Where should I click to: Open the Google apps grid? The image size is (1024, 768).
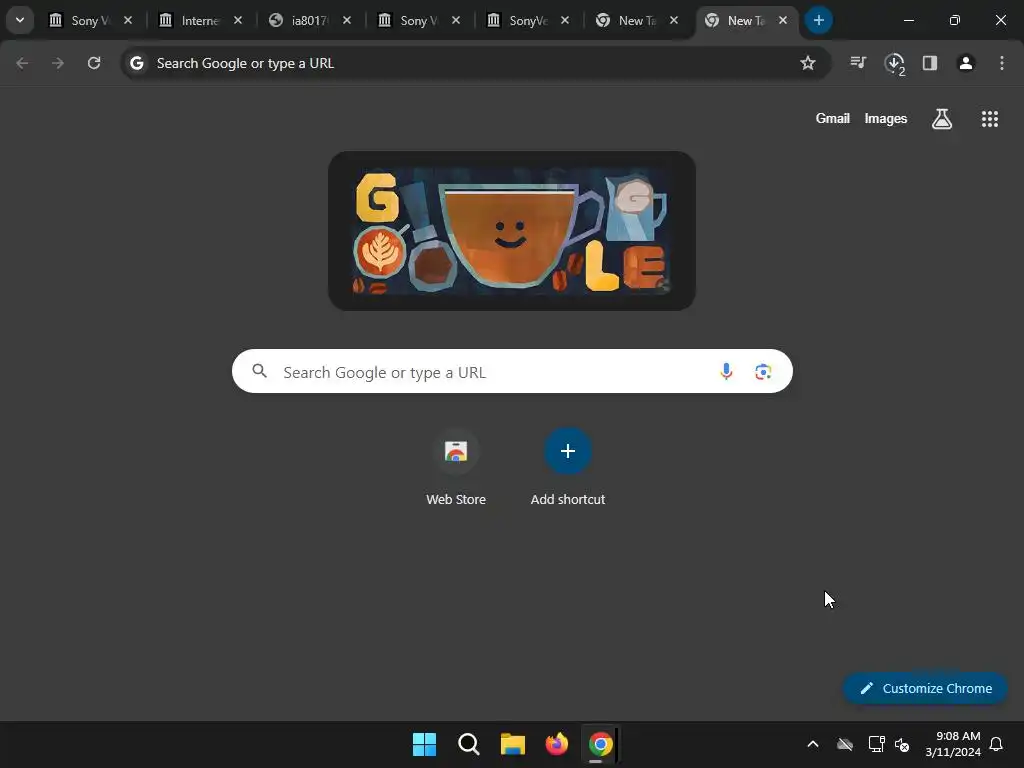click(x=990, y=119)
